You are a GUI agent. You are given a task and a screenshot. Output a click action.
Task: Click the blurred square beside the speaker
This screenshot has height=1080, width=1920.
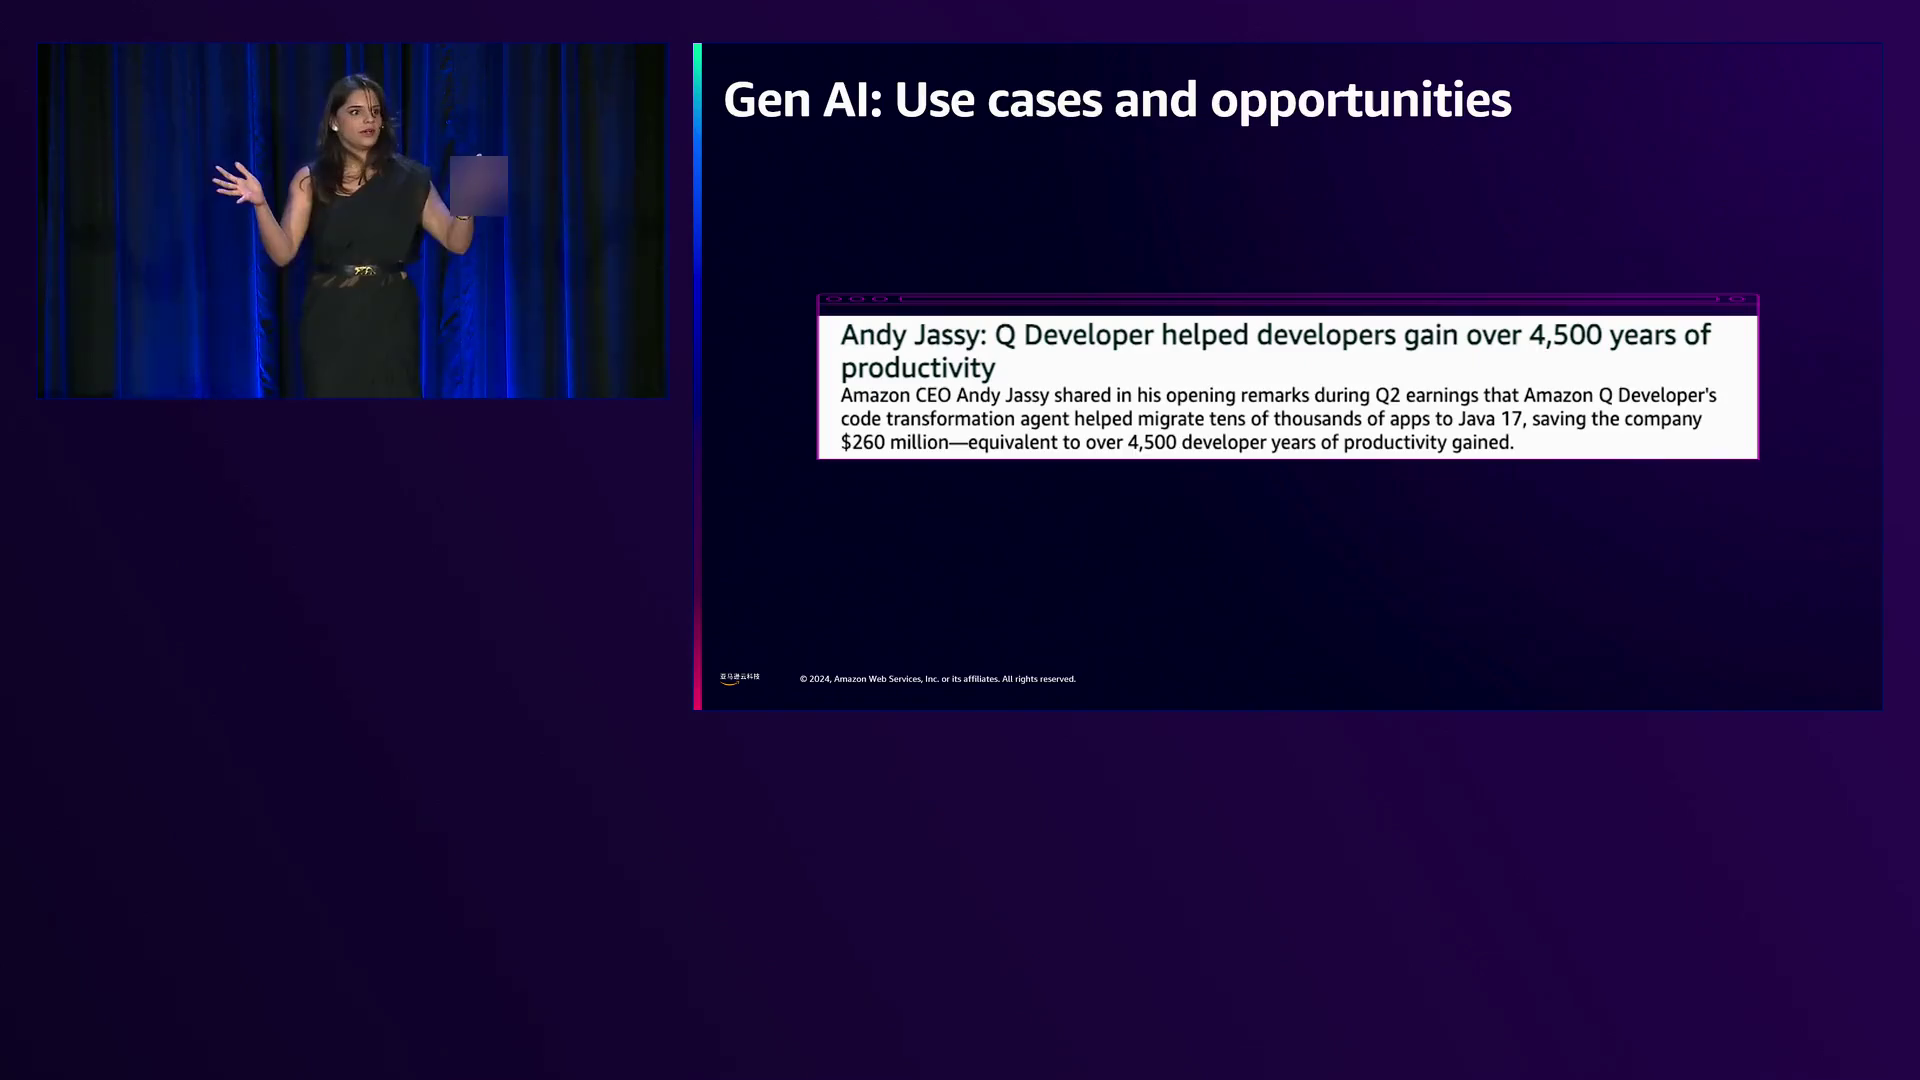478,186
